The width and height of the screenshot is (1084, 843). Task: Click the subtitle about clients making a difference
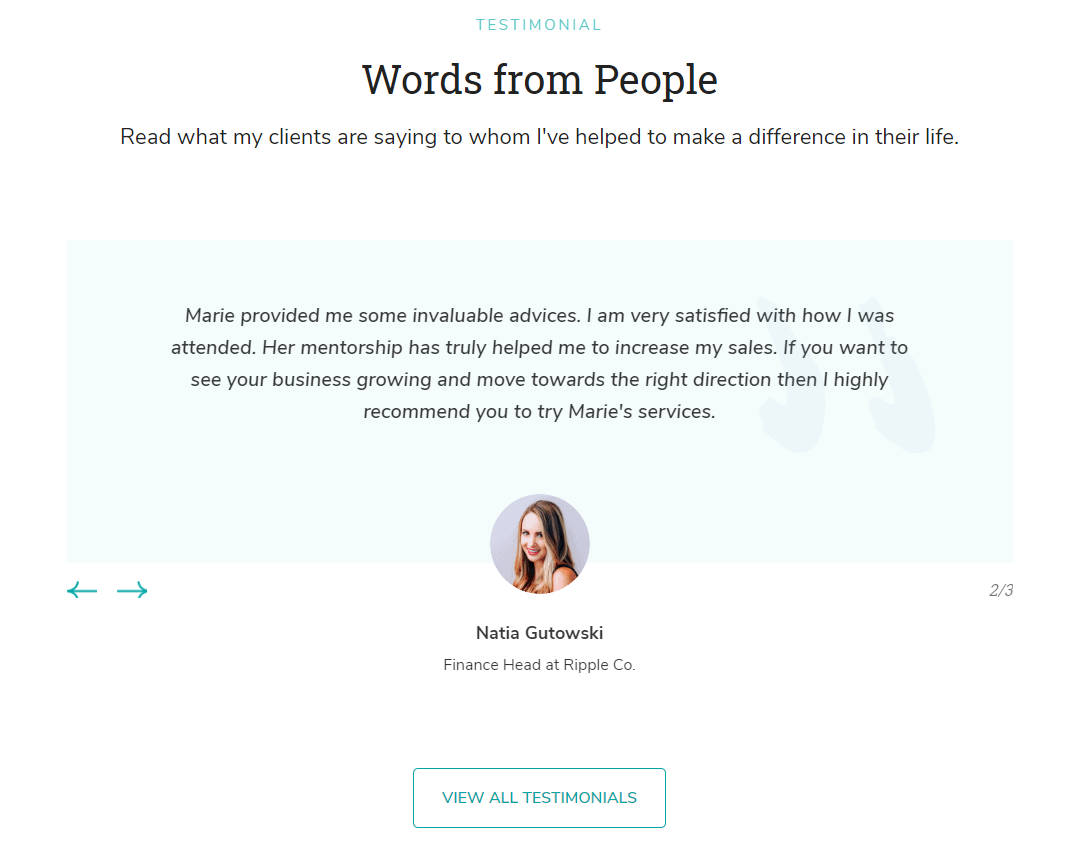539,136
